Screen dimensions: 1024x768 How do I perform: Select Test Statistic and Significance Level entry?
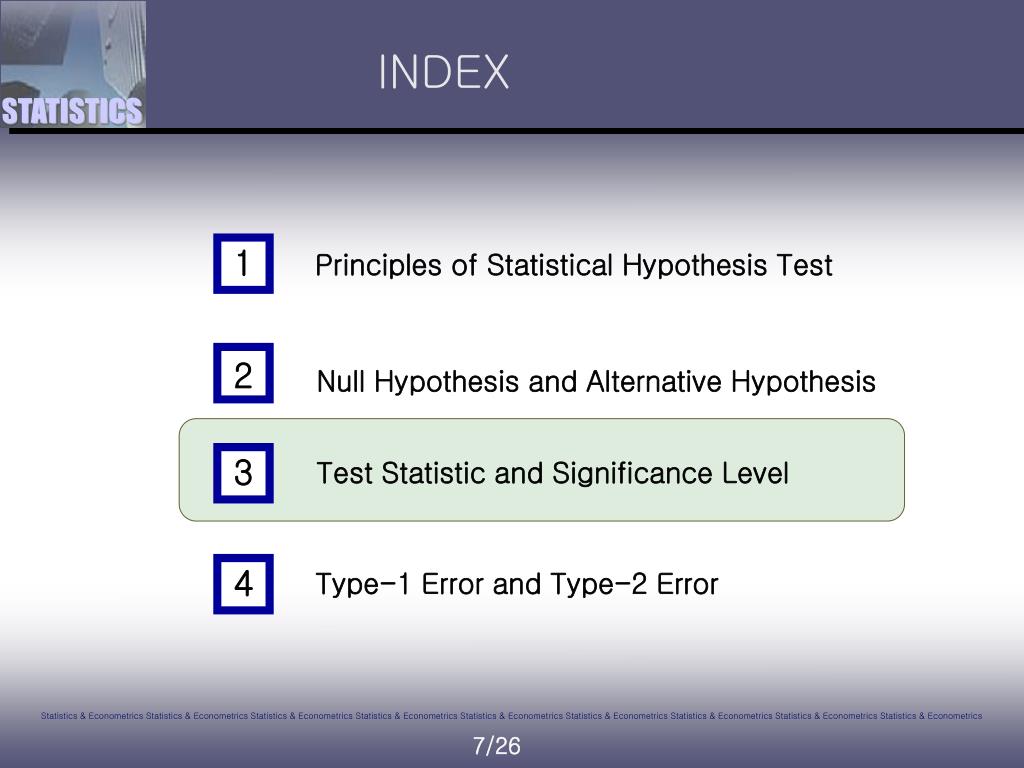[552, 473]
